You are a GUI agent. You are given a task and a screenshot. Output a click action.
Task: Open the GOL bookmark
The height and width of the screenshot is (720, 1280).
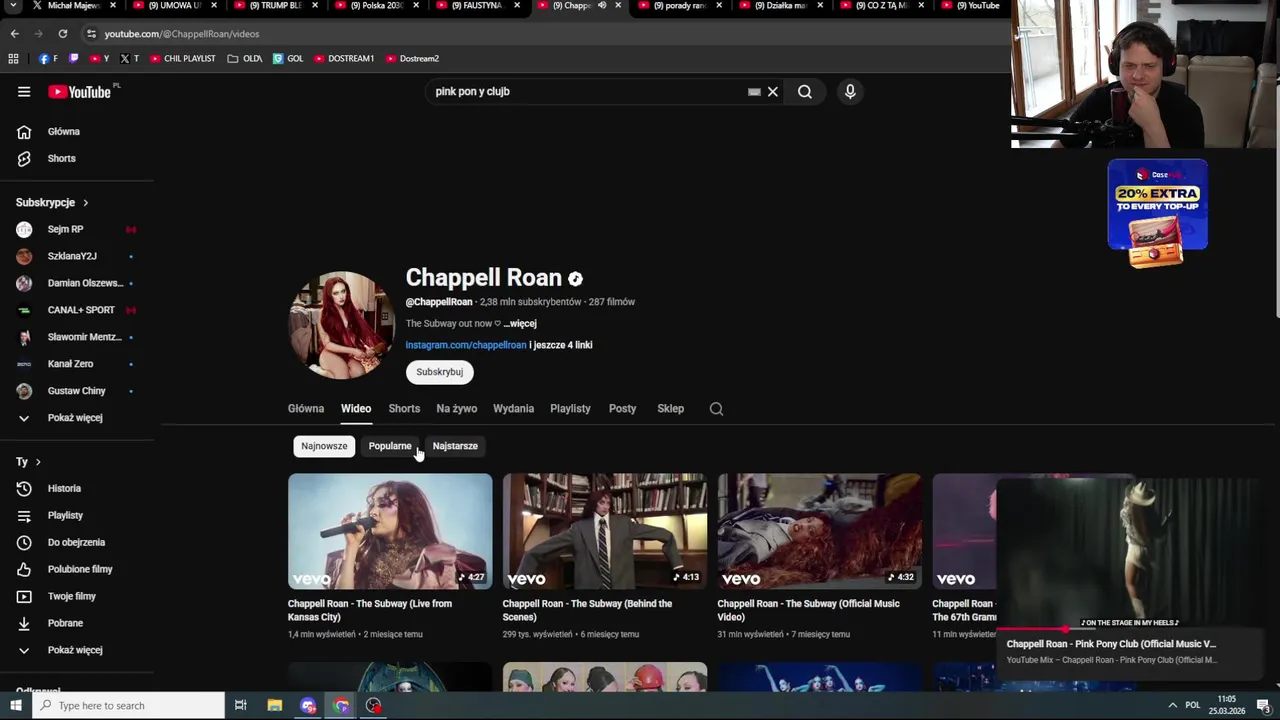click(x=288, y=59)
